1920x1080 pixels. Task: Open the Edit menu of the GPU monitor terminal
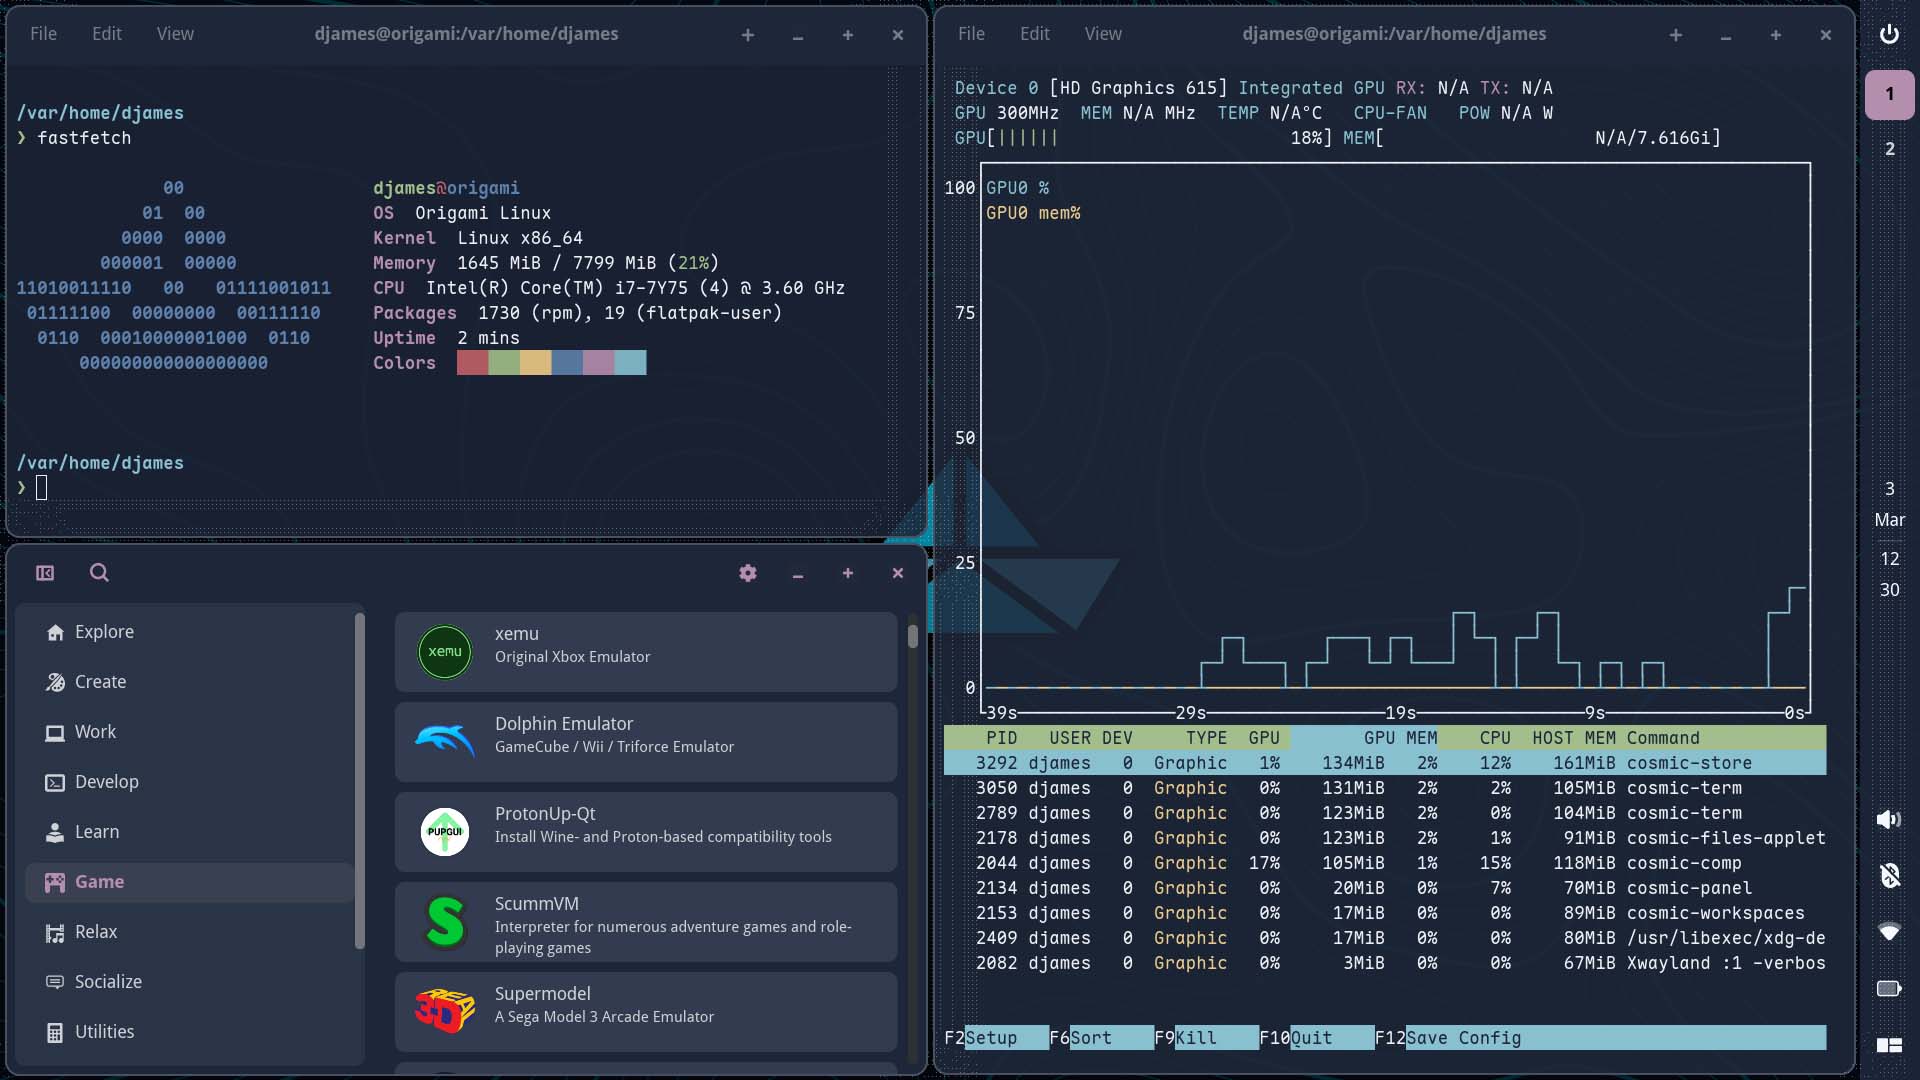pos(1034,33)
